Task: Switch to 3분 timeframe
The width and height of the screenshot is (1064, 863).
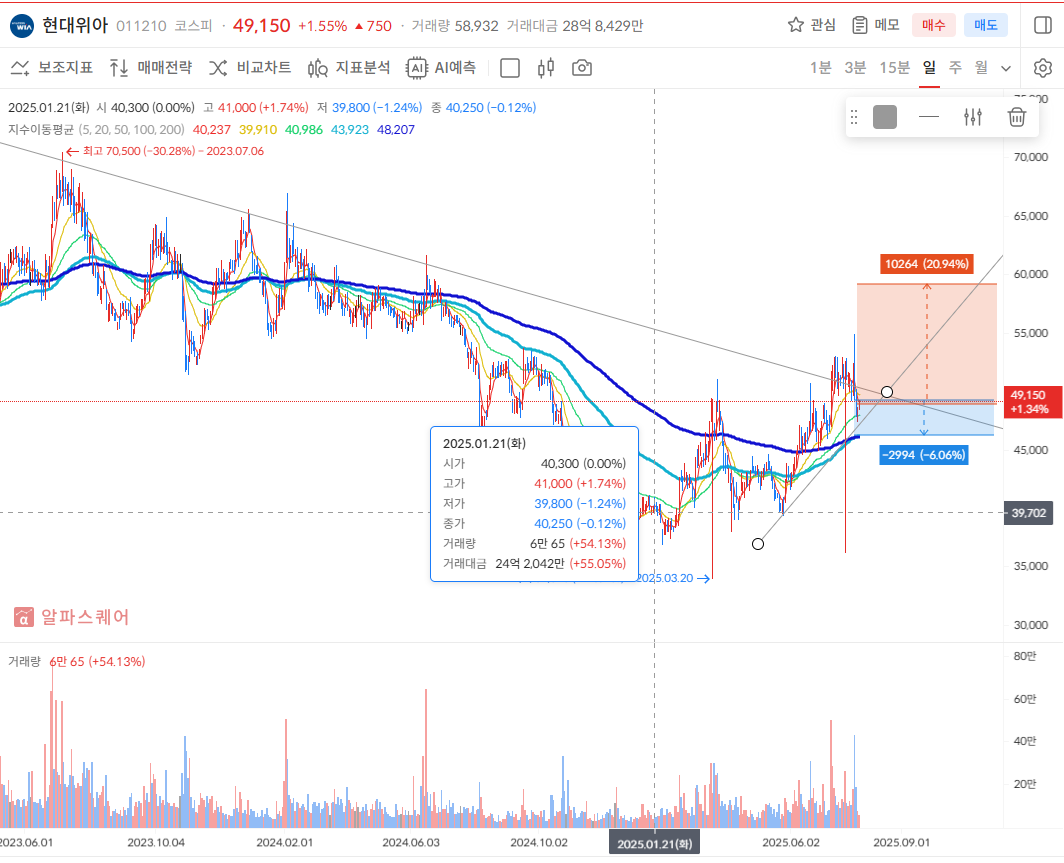Action: (x=855, y=68)
